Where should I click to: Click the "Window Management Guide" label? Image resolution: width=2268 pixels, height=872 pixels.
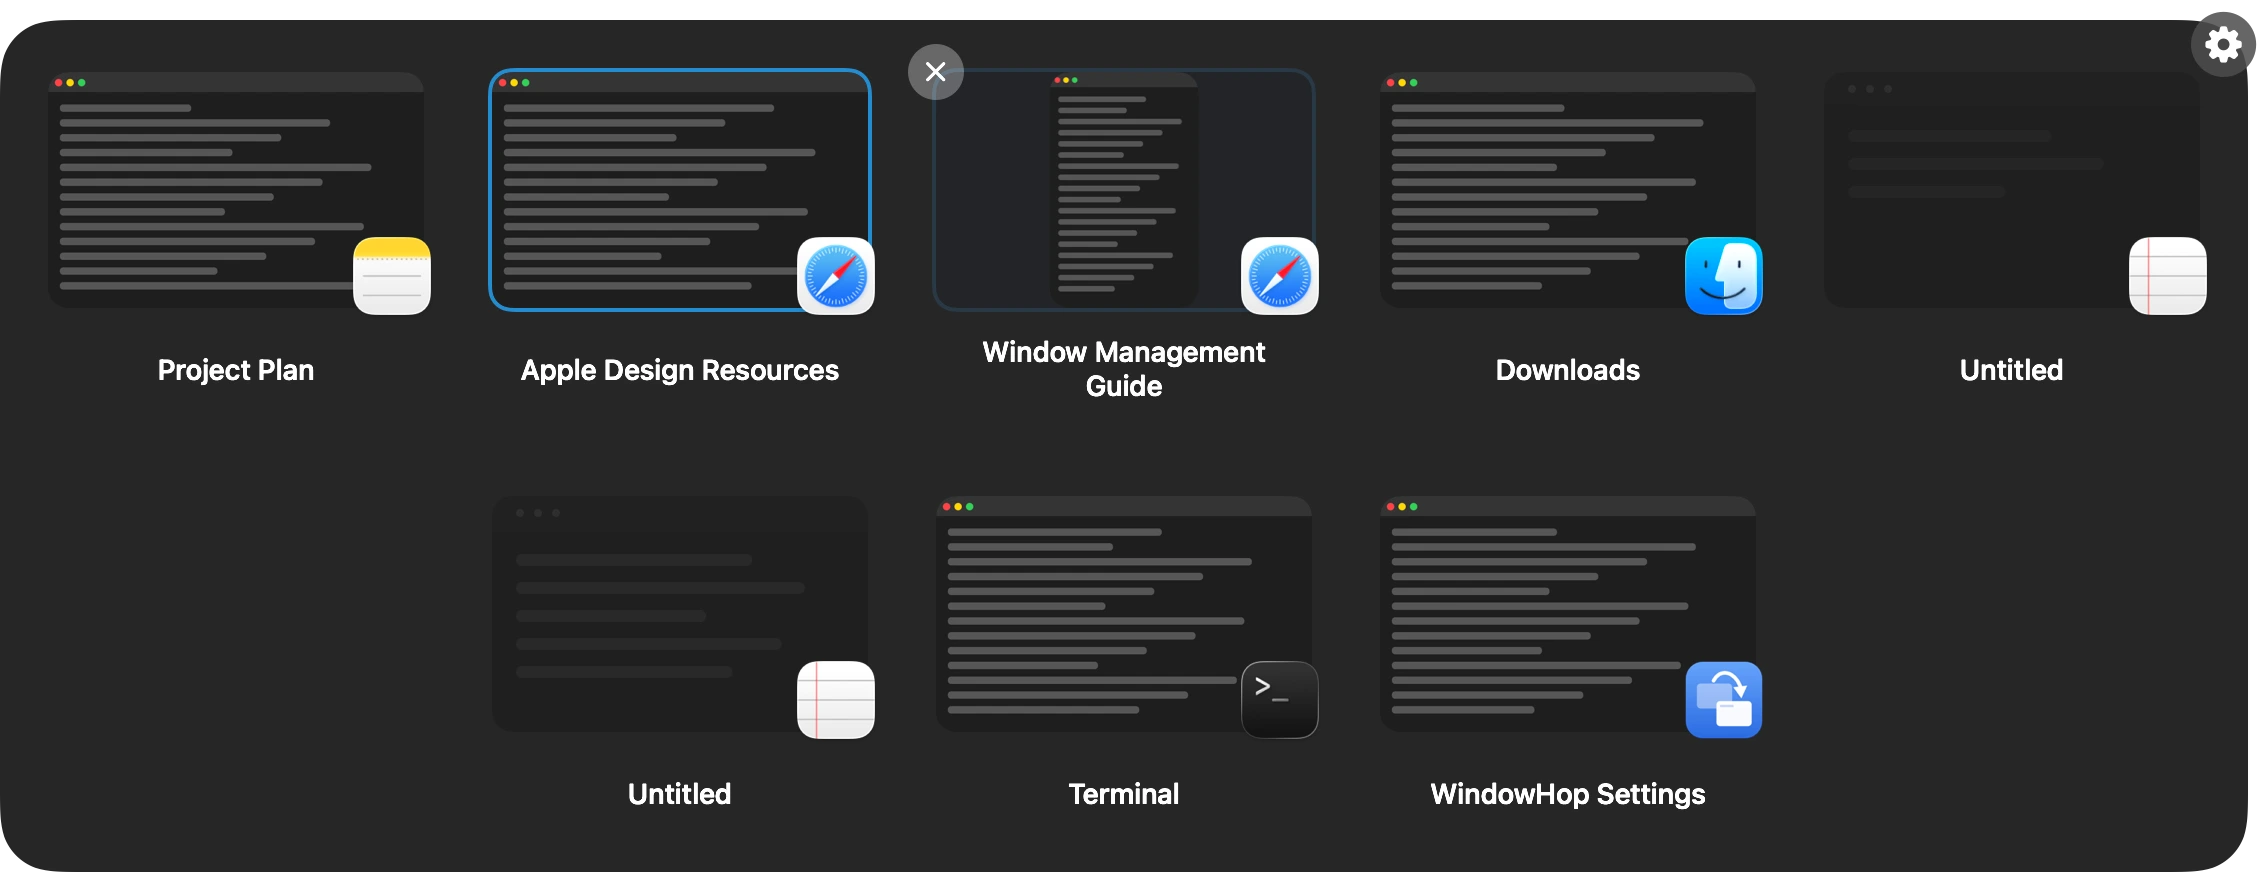[1124, 369]
